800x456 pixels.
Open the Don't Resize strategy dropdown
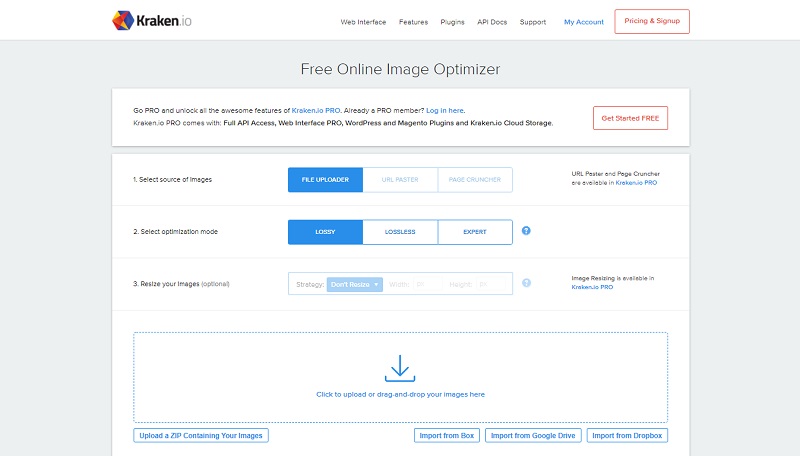355,284
